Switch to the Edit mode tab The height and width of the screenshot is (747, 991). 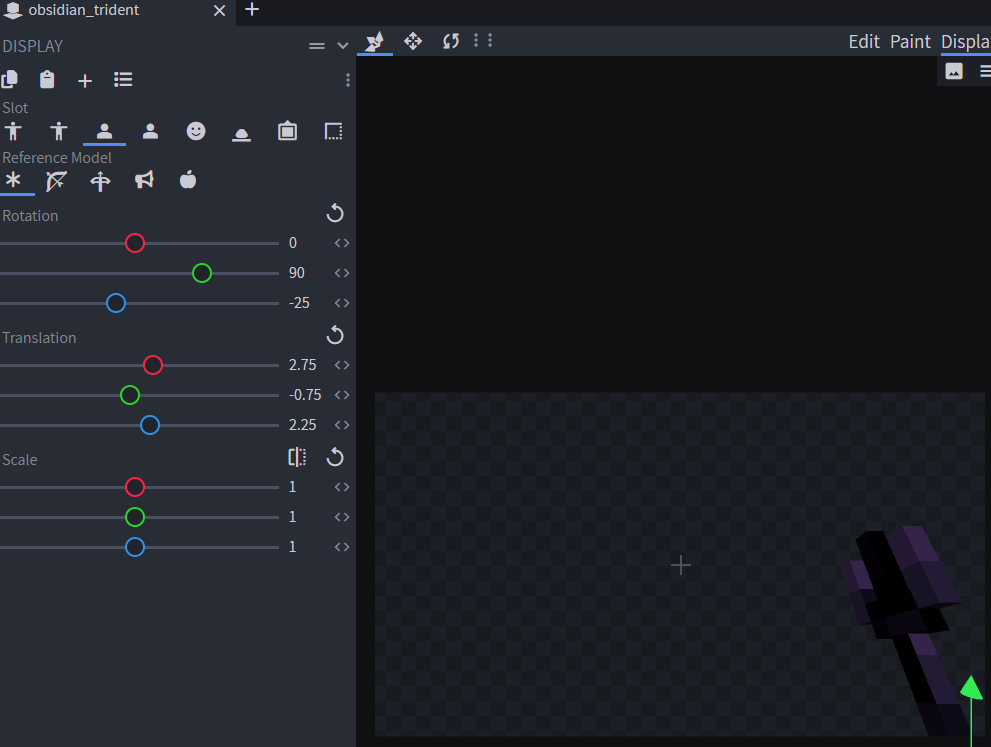pyautogui.click(x=864, y=41)
